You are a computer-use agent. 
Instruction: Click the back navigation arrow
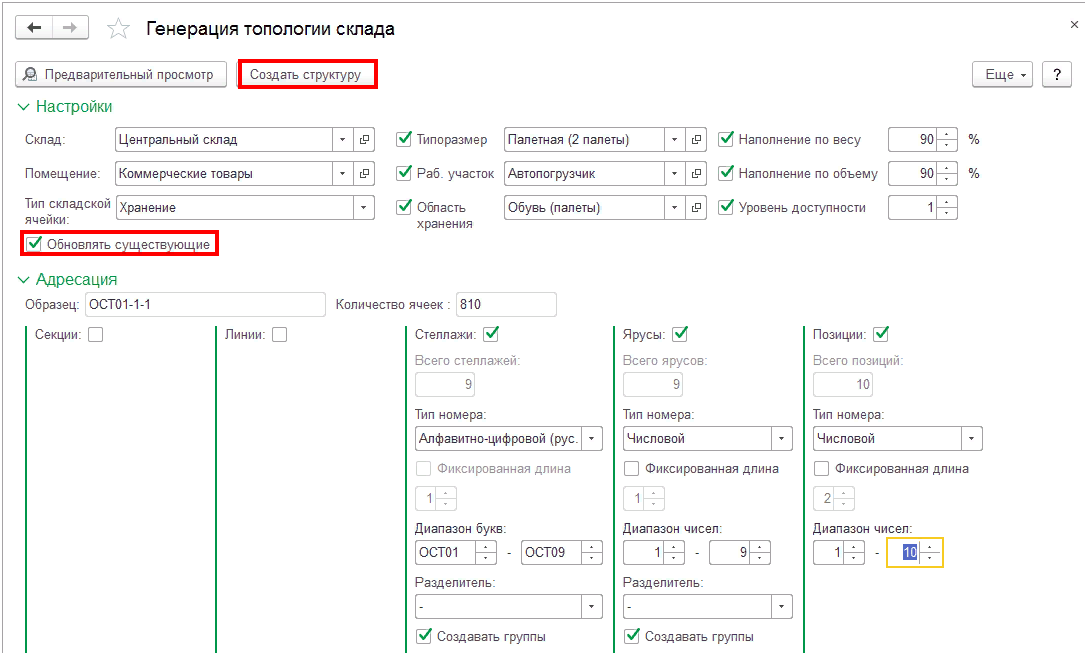pyautogui.click(x=34, y=28)
